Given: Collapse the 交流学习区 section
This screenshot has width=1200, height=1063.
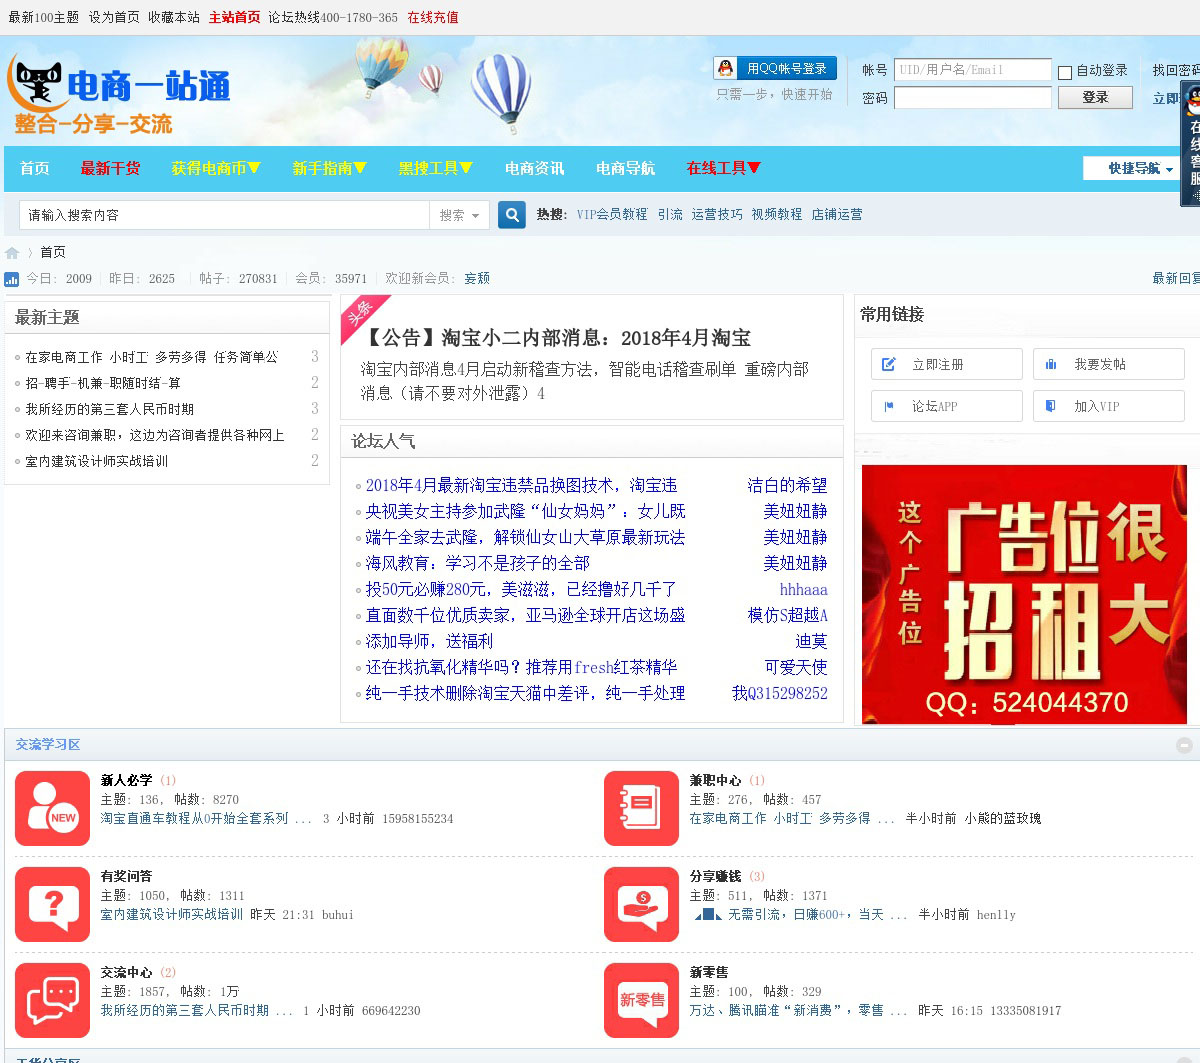Looking at the screenshot, I should (1184, 745).
